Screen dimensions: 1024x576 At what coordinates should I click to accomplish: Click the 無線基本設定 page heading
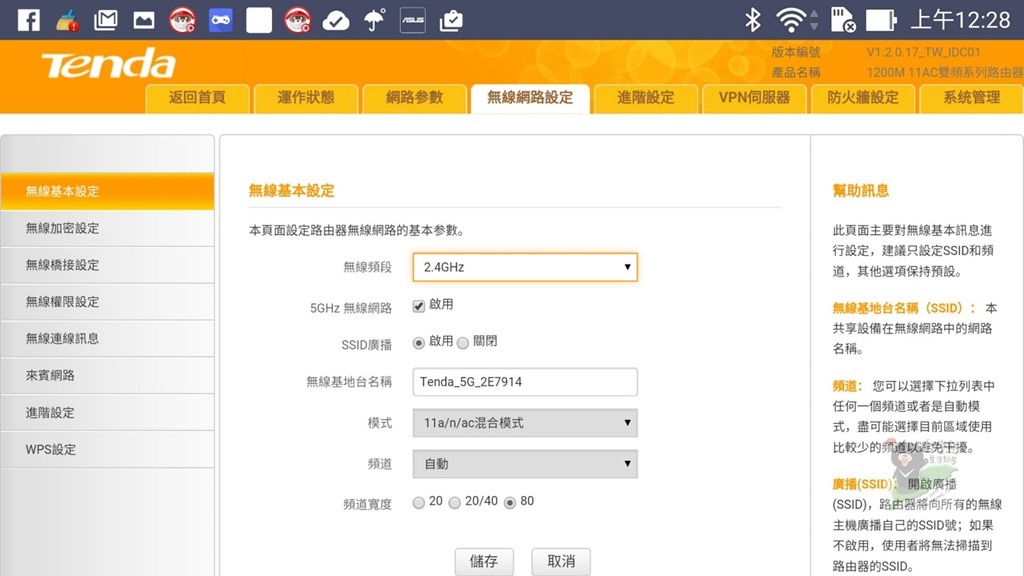coord(291,191)
